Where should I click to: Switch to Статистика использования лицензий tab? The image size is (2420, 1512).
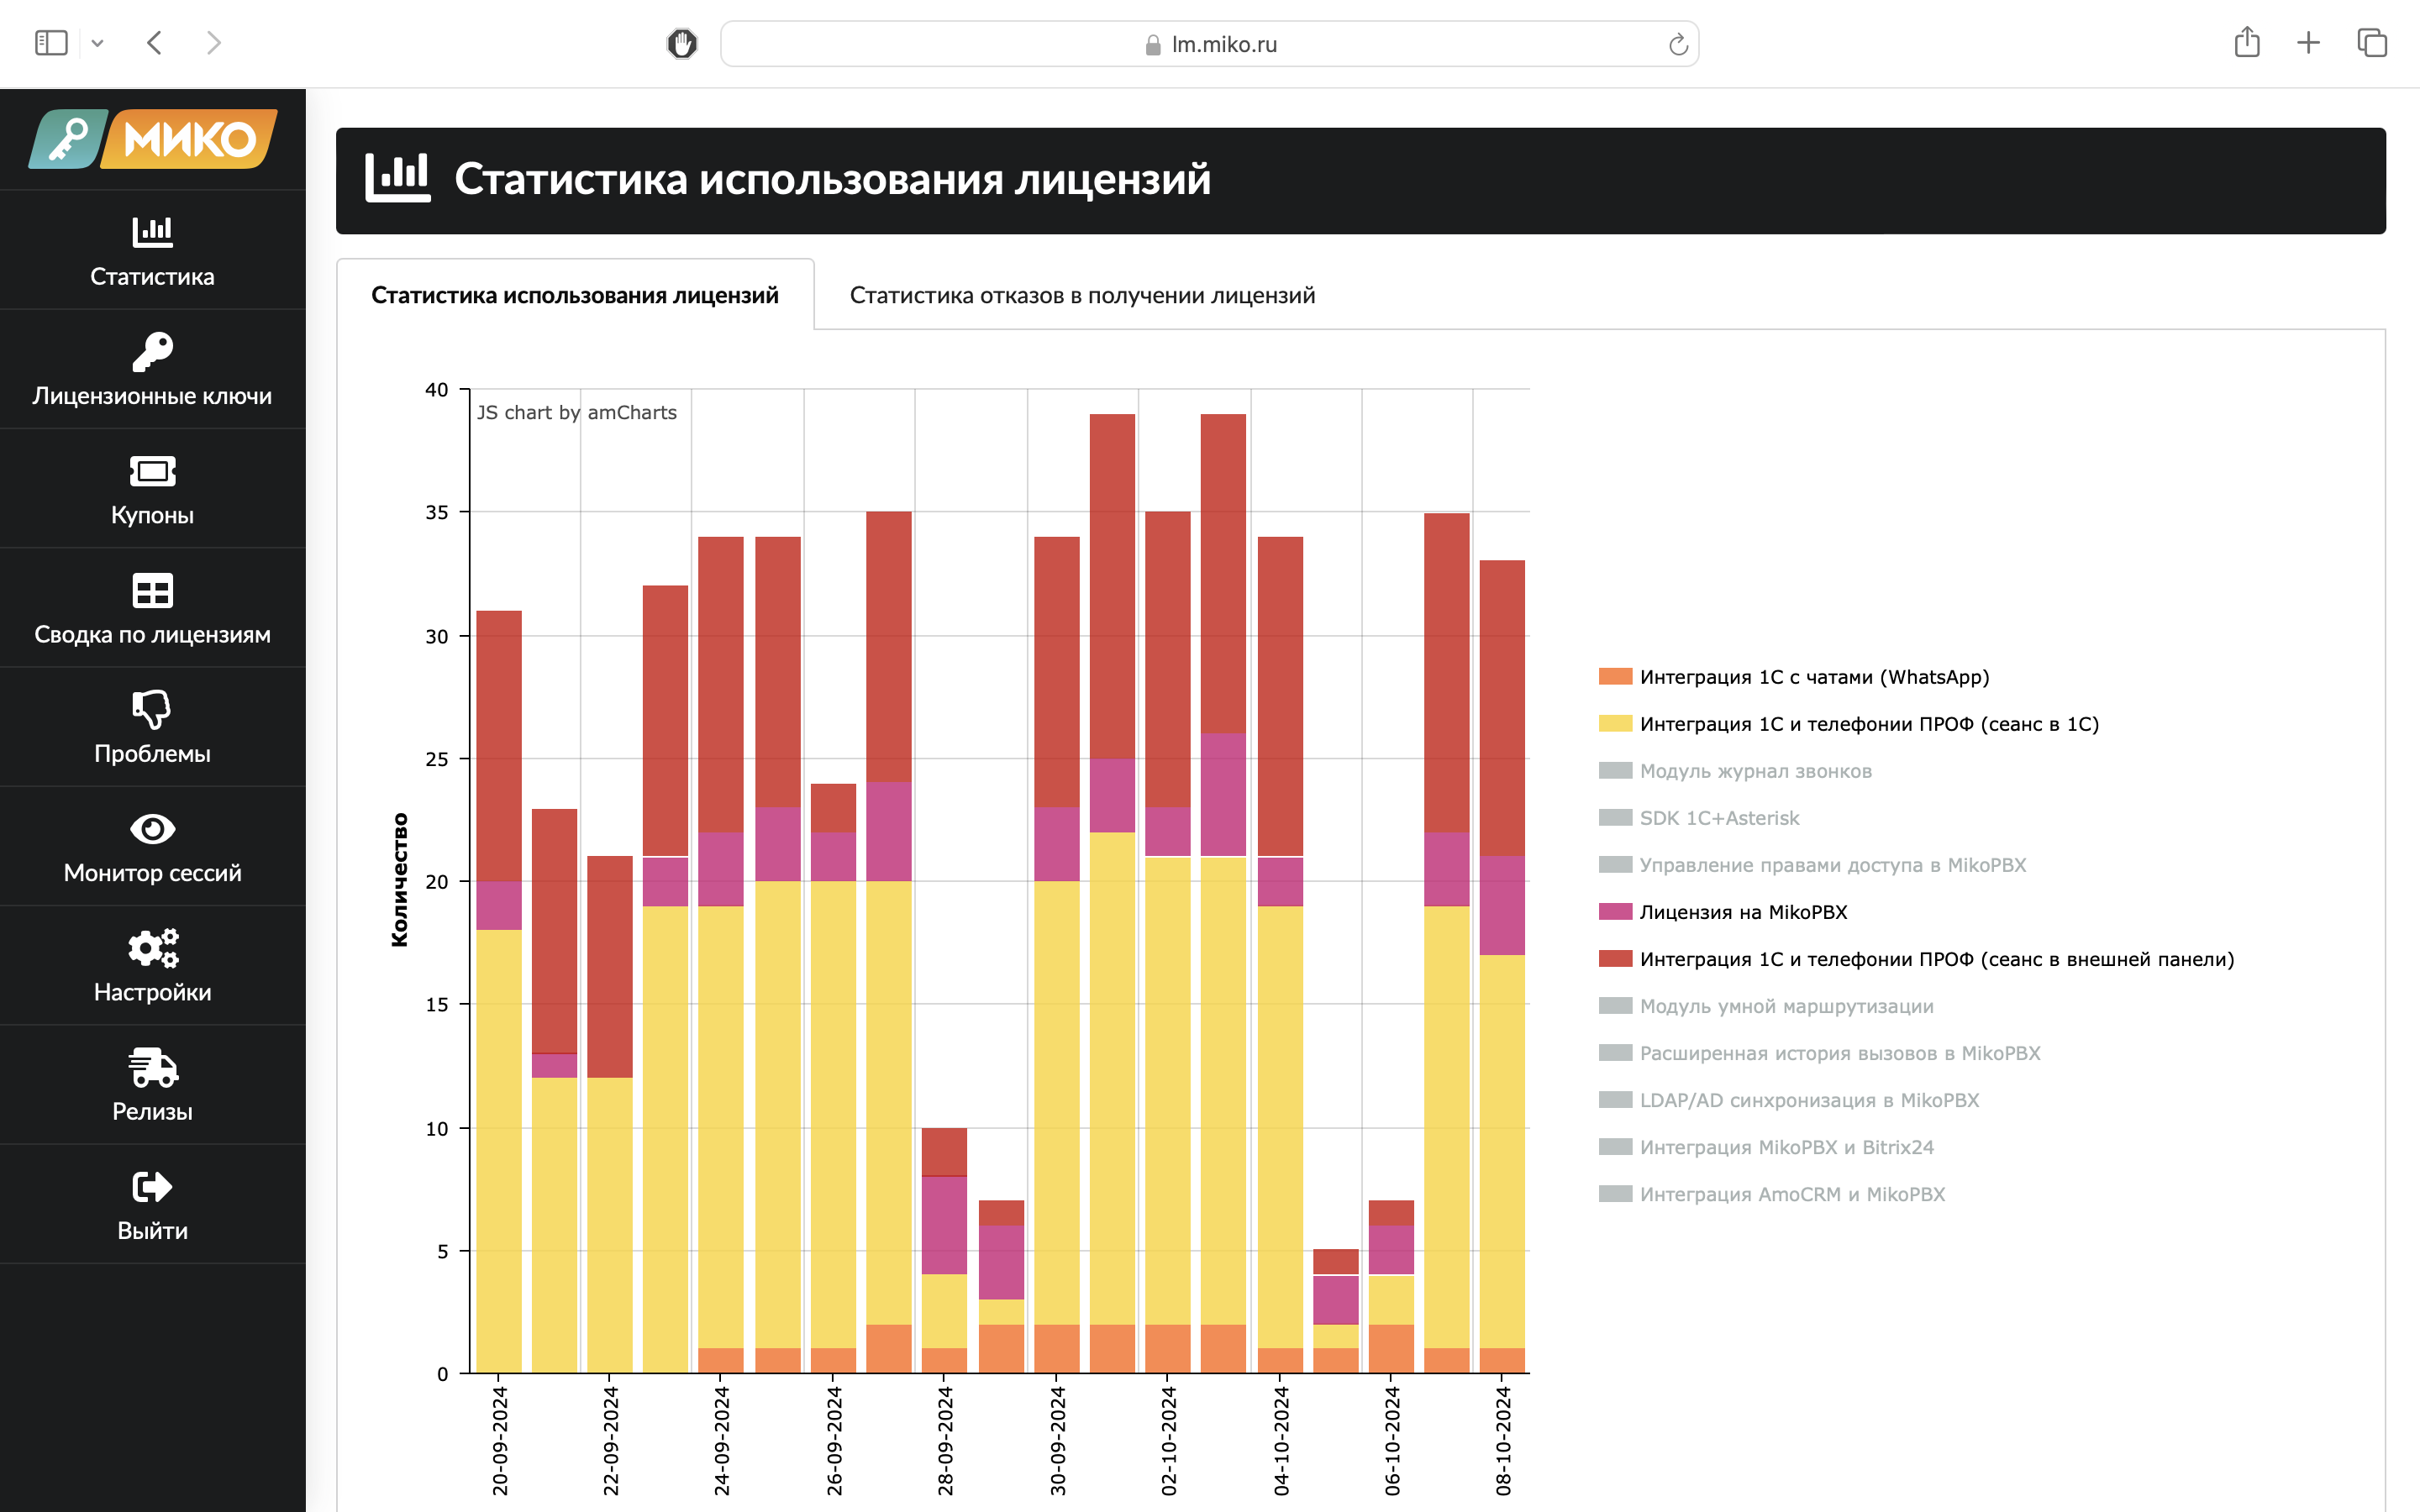(575, 295)
